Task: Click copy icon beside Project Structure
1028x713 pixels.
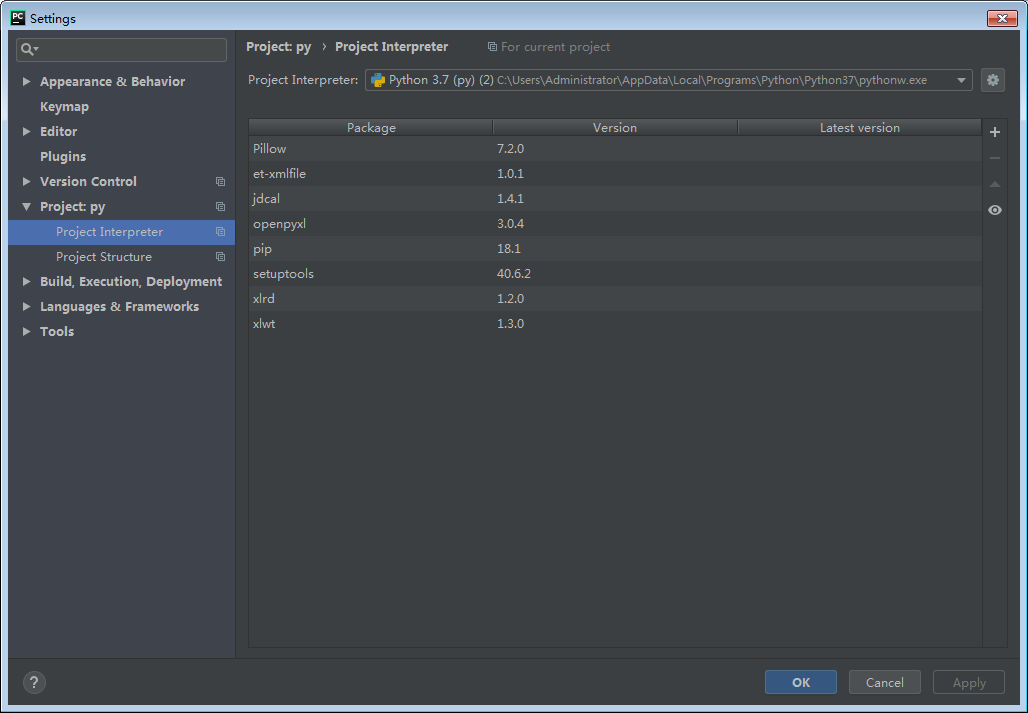Action: click(x=220, y=257)
